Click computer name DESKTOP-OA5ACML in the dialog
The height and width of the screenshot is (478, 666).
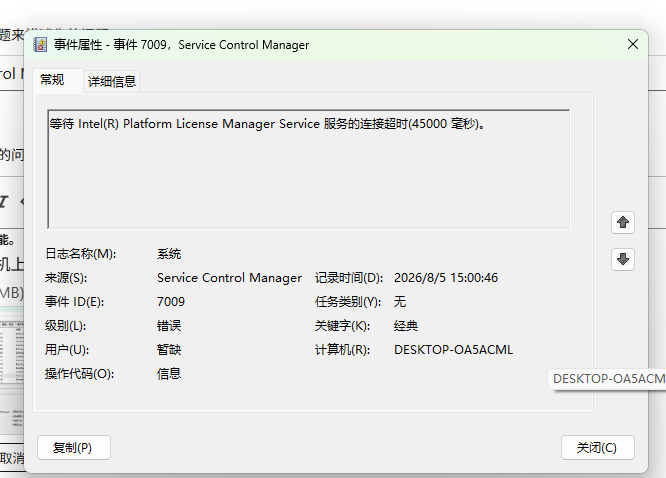pos(453,350)
